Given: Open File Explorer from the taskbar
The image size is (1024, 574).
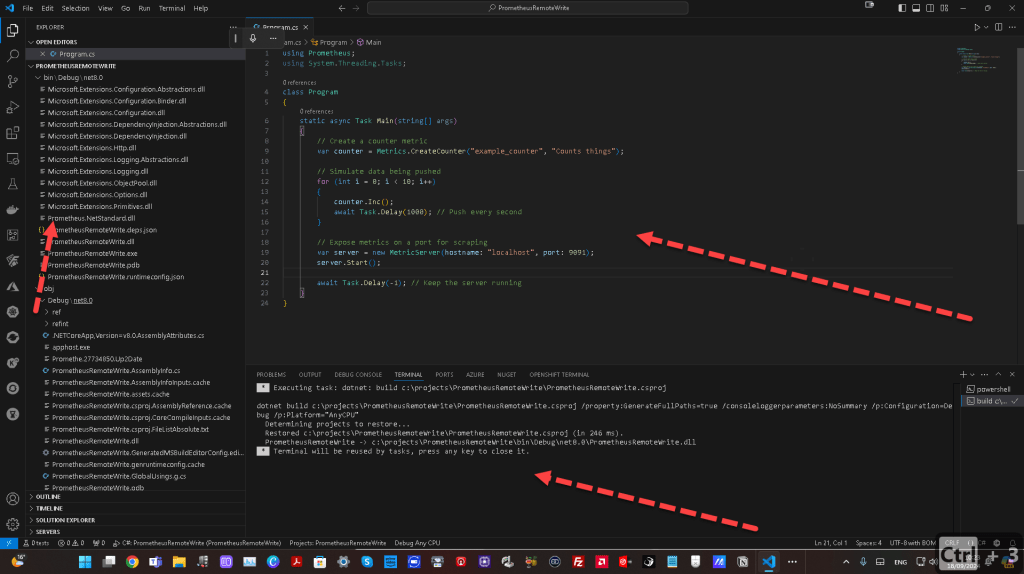Looking at the screenshot, I should (179, 562).
